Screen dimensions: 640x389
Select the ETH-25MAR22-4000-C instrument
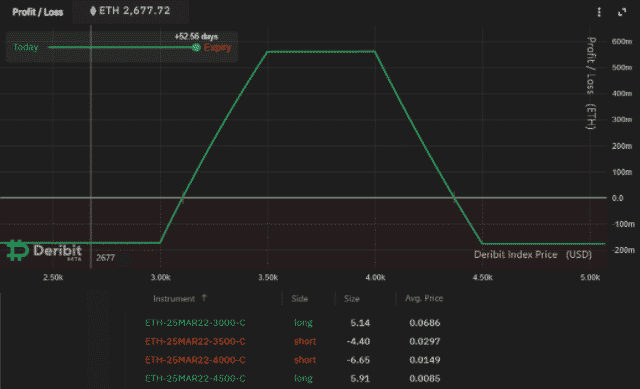coord(195,360)
